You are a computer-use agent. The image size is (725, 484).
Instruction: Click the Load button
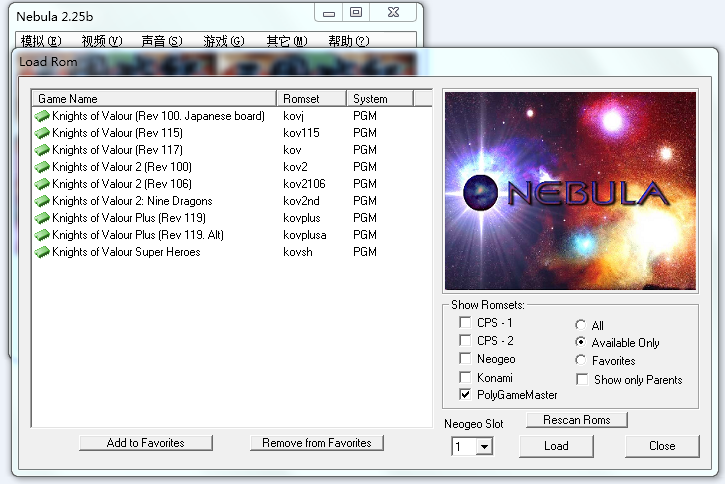pyautogui.click(x=556, y=446)
